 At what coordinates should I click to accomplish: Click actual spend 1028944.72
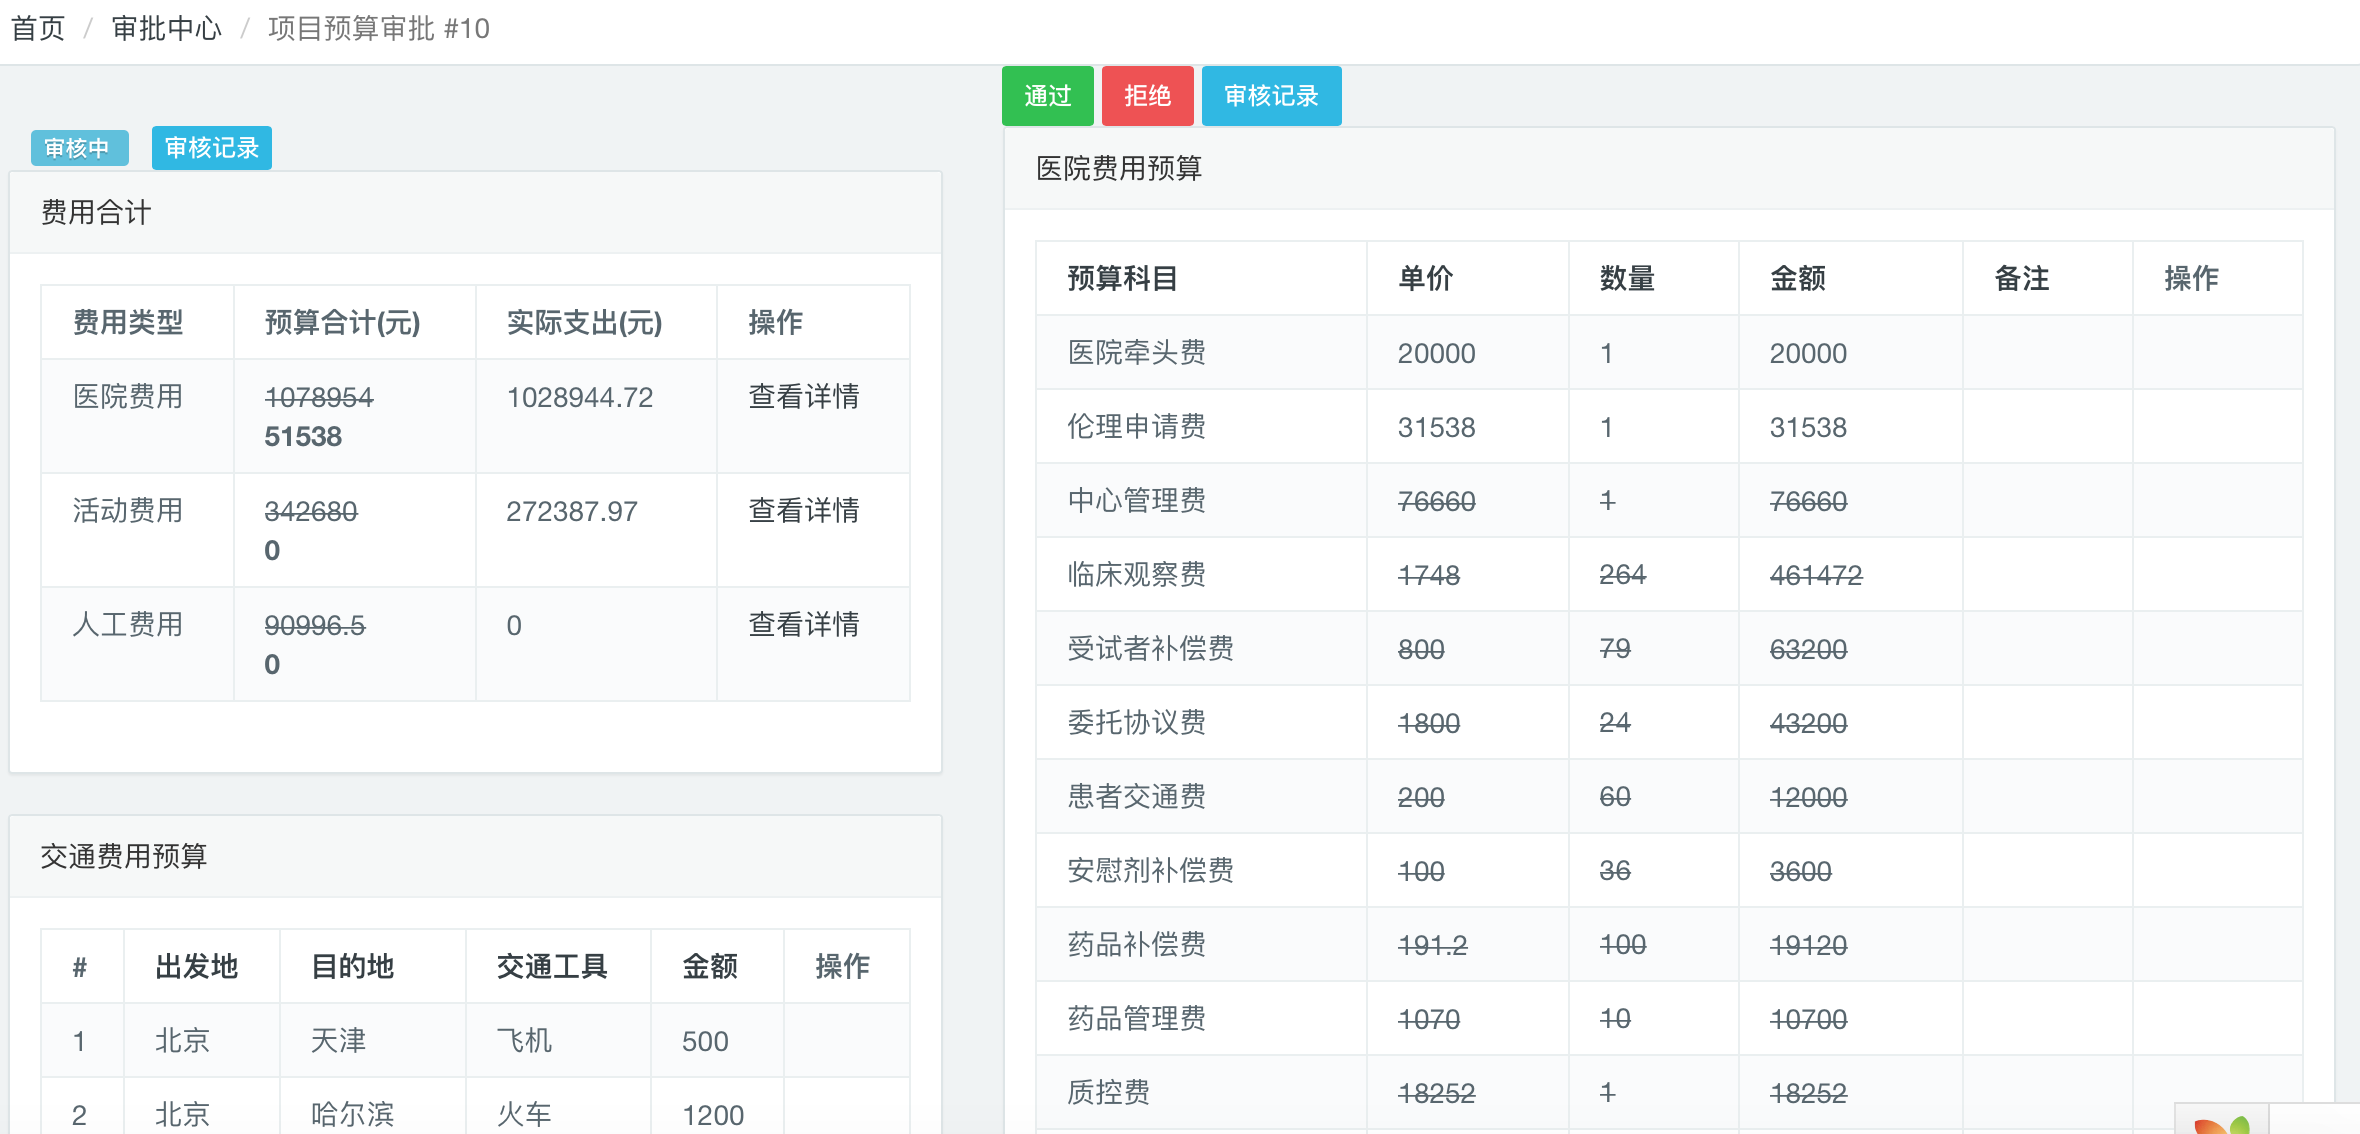pos(580,397)
